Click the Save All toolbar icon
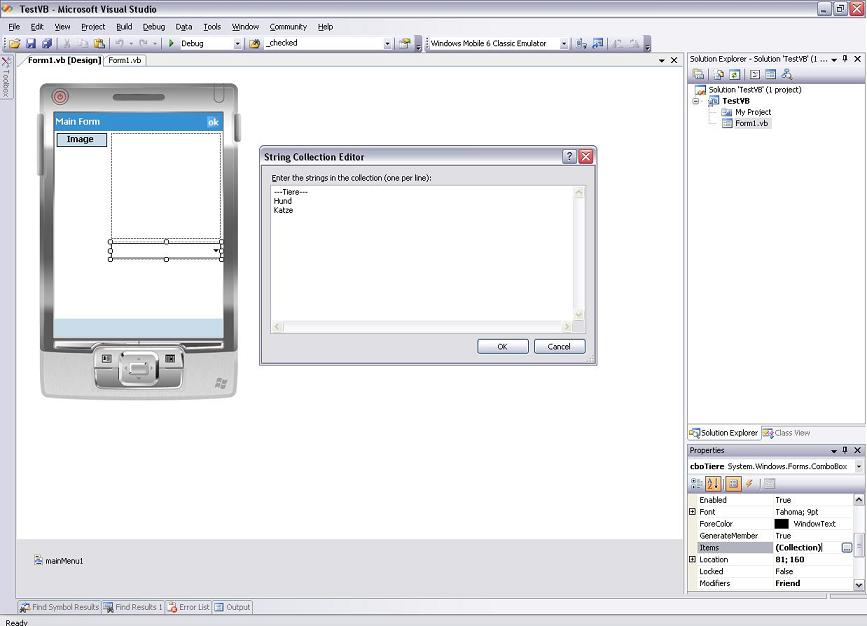The width and height of the screenshot is (867, 626). click(x=47, y=43)
